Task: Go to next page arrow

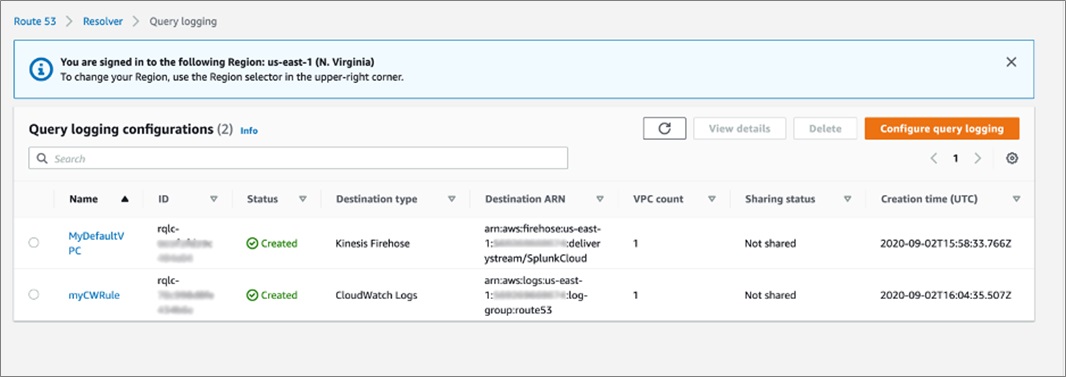Action: [978, 158]
